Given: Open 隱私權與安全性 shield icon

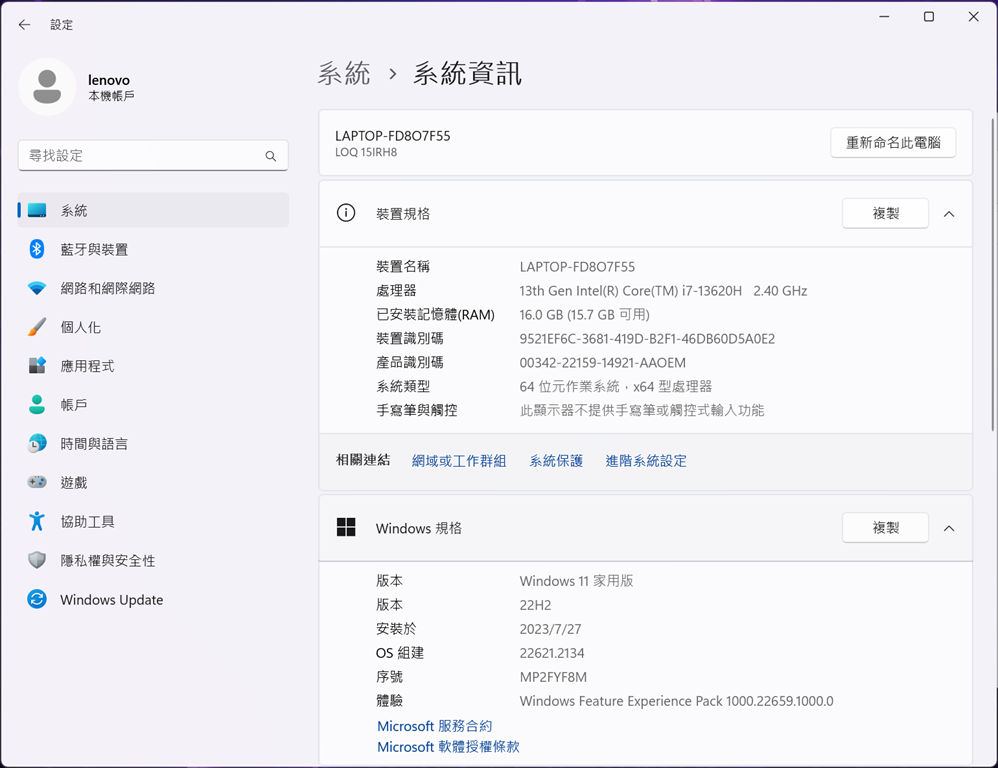Looking at the screenshot, I should click(x=37, y=560).
